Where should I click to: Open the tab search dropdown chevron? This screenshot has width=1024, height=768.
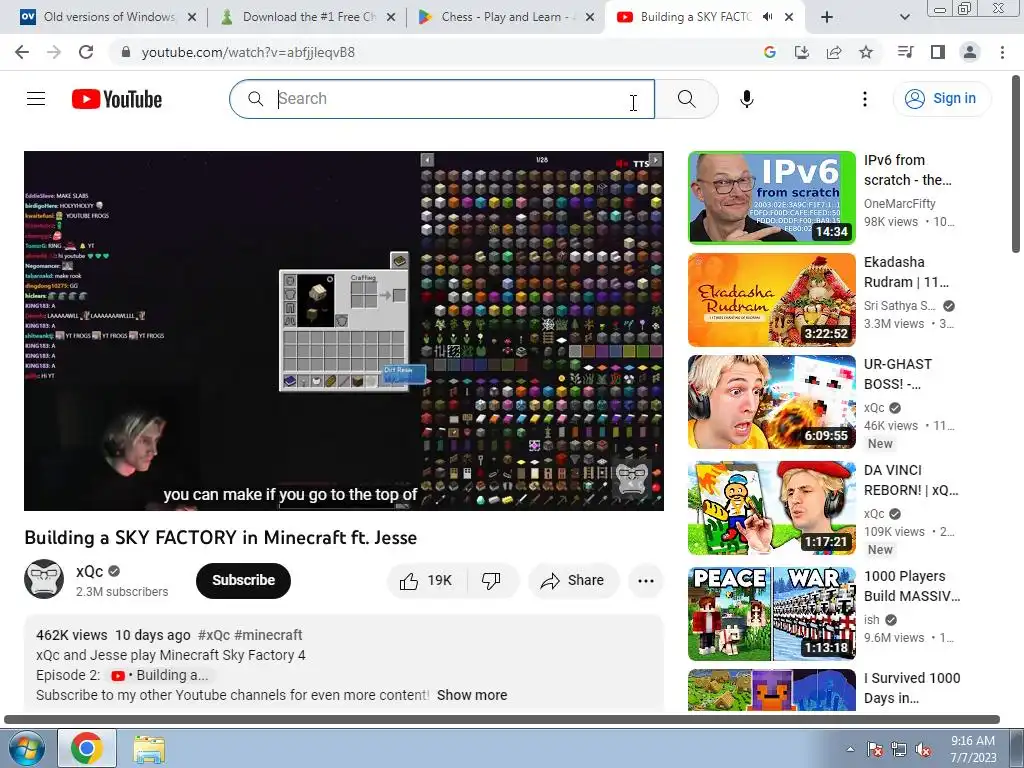904,17
